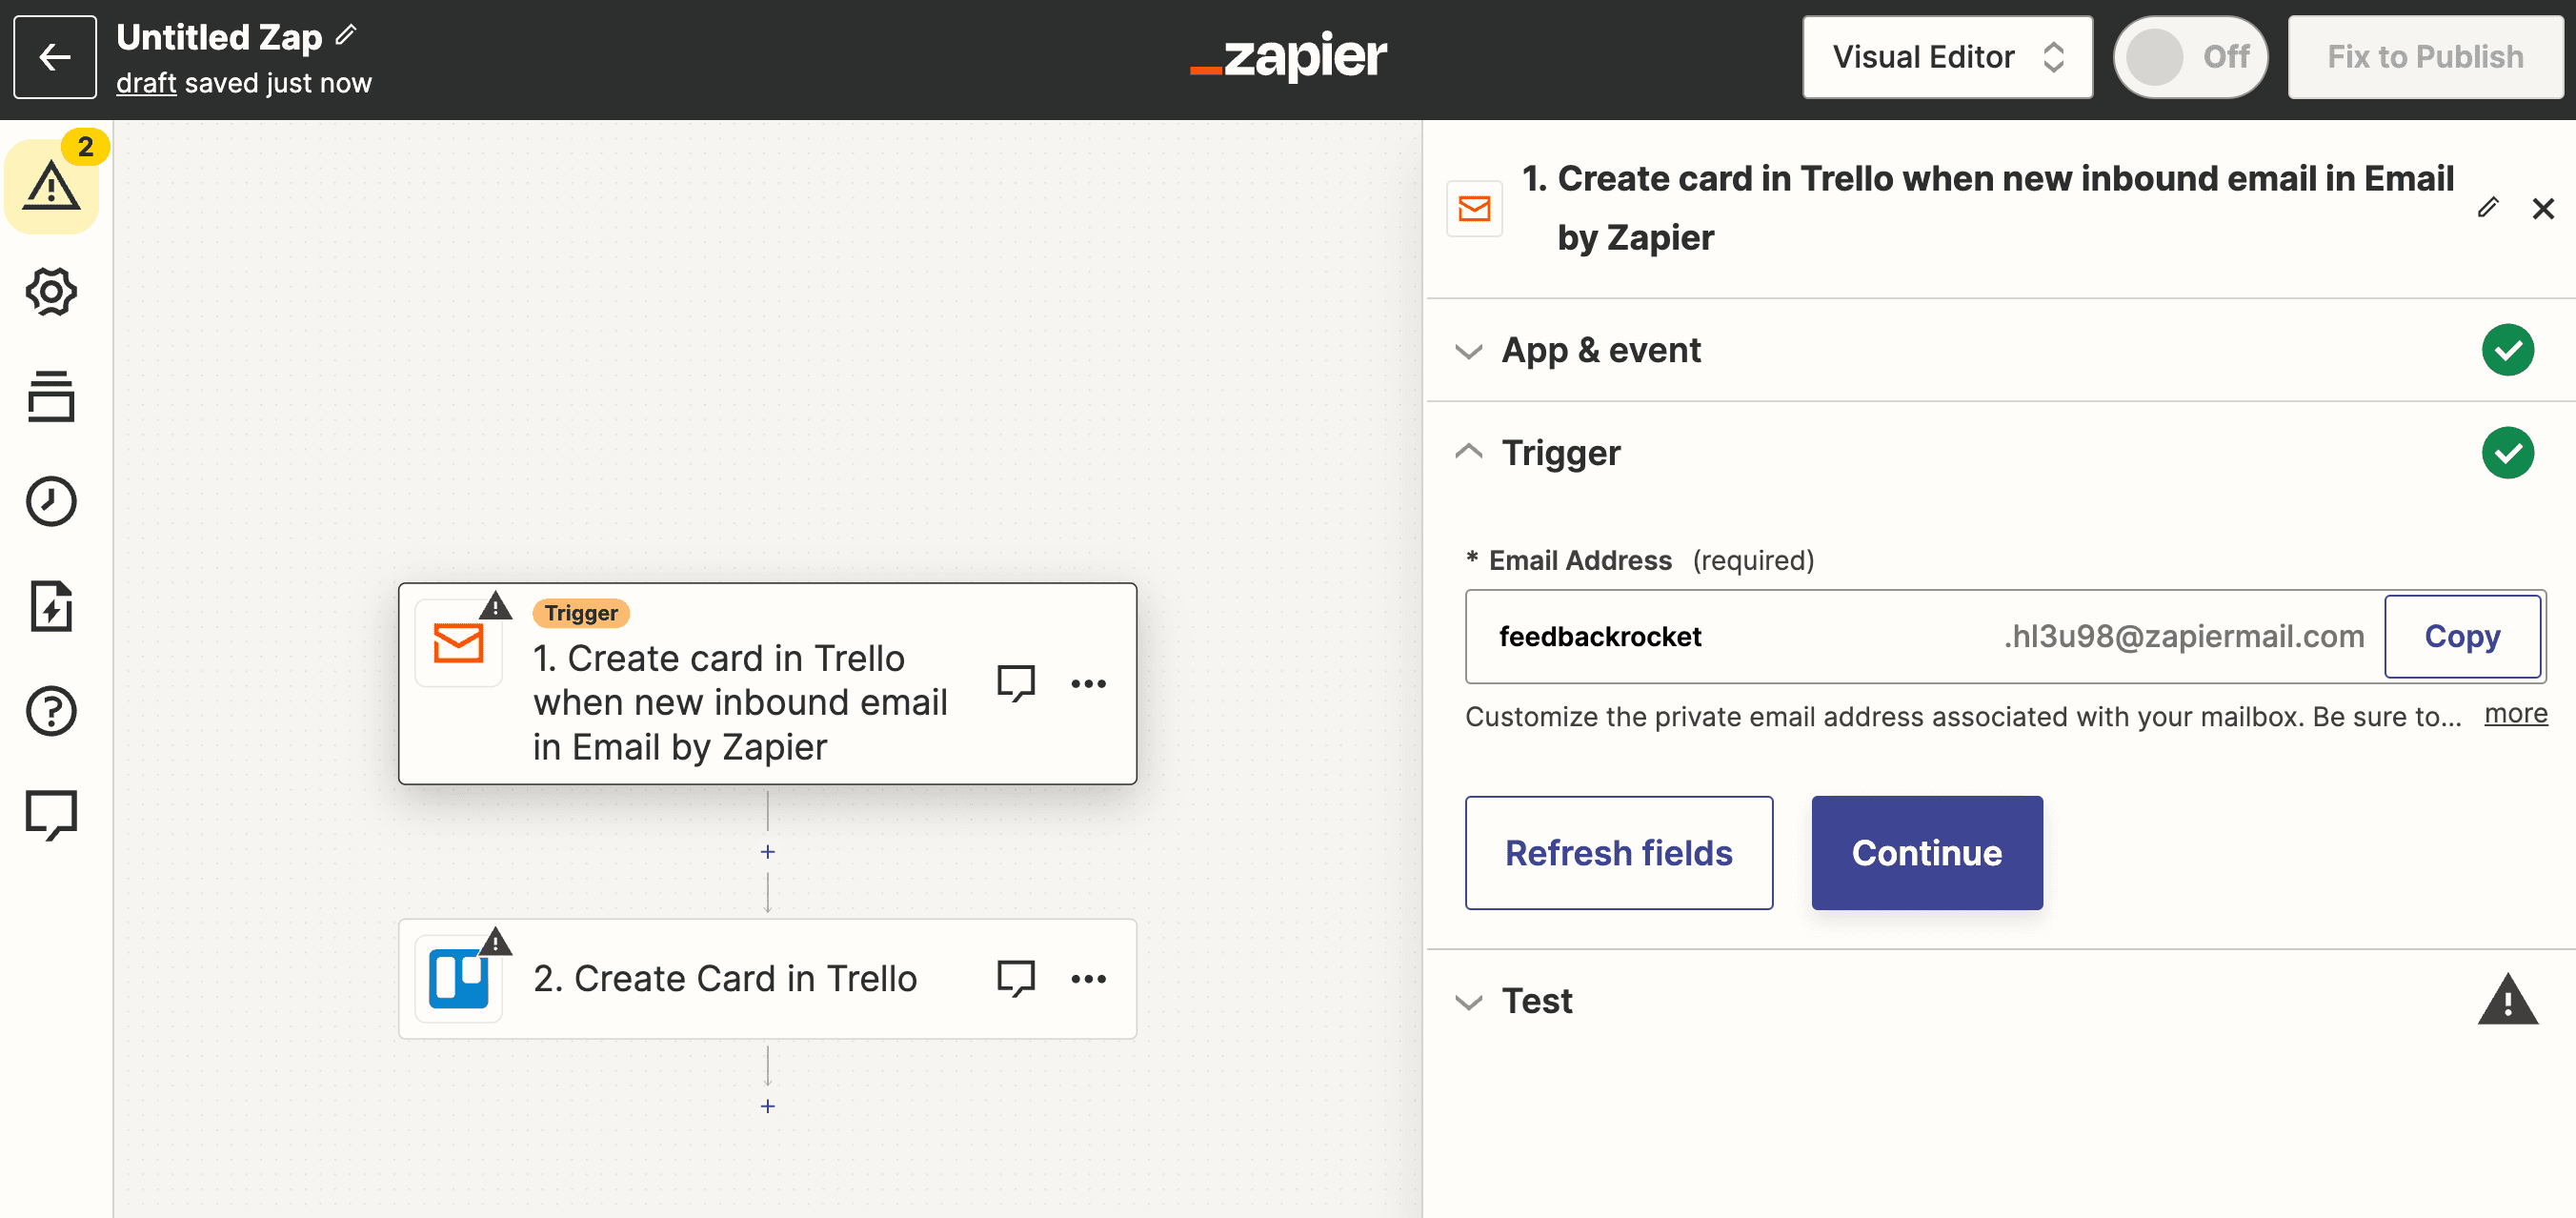Add a comment on Trello step 2
The width and height of the screenshot is (2576, 1218).
click(x=1016, y=978)
